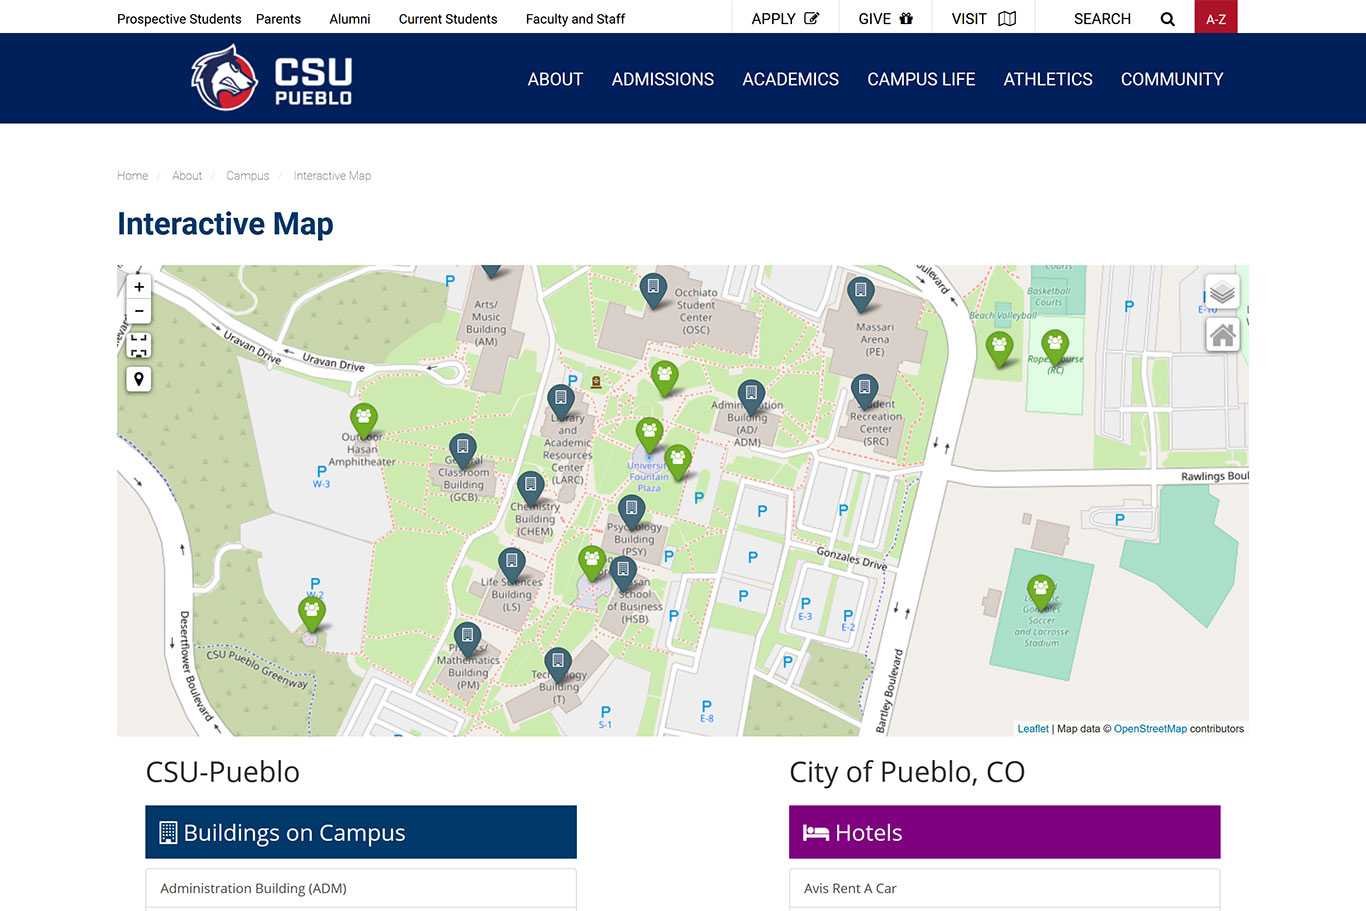Select the Chemistry Building marker
This screenshot has height=911, width=1366.
tap(530, 489)
